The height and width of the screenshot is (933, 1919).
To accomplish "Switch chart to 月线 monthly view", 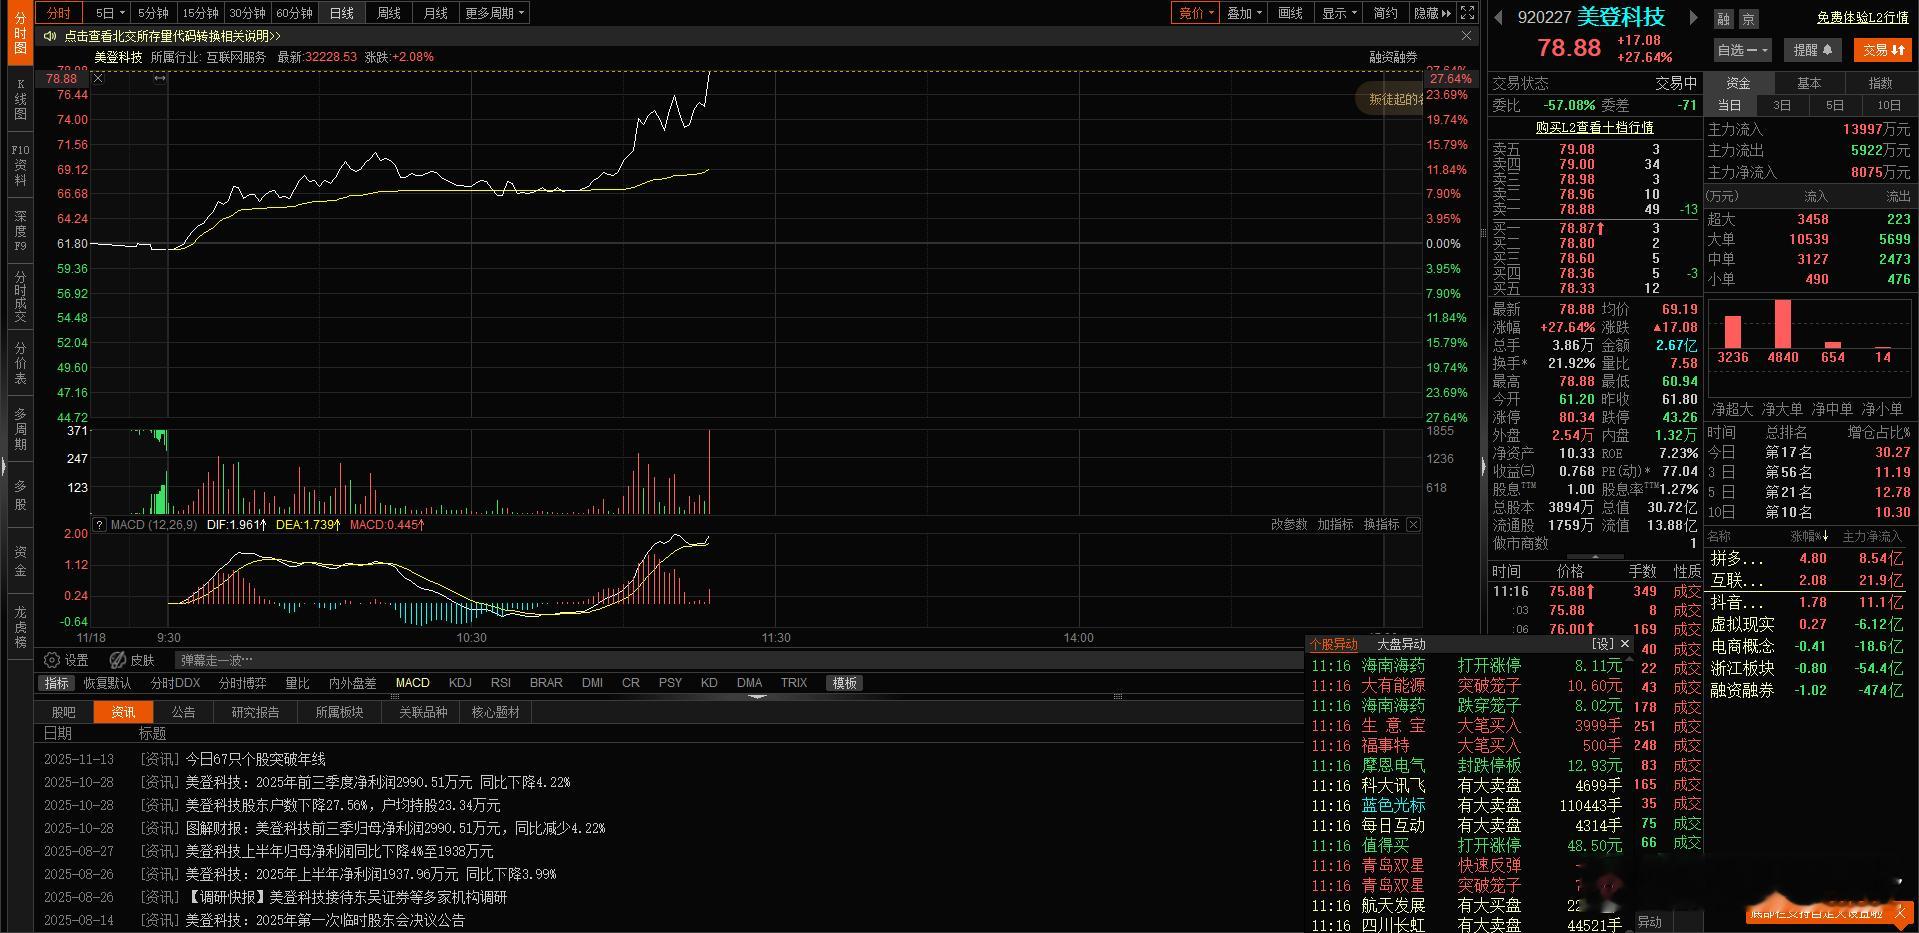I will point(436,13).
